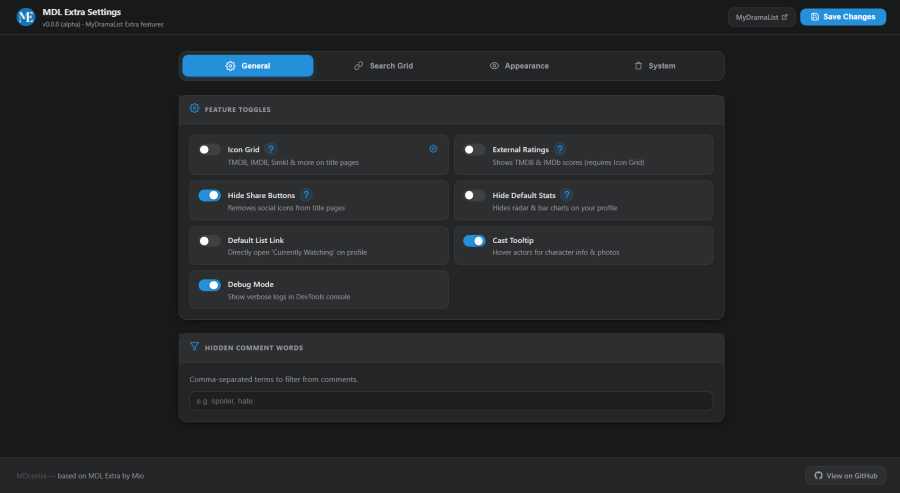Focus the hidden comment words input field
The image size is (900, 493).
pos(451,401)
